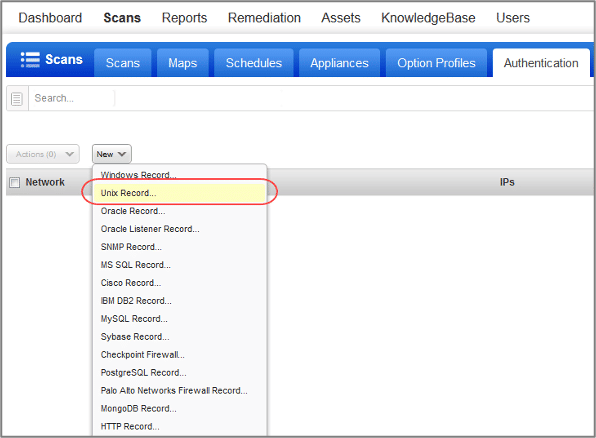Switch to the Option Profiles tab
This screenshot has width=596, height=438.
coord(436,63)
